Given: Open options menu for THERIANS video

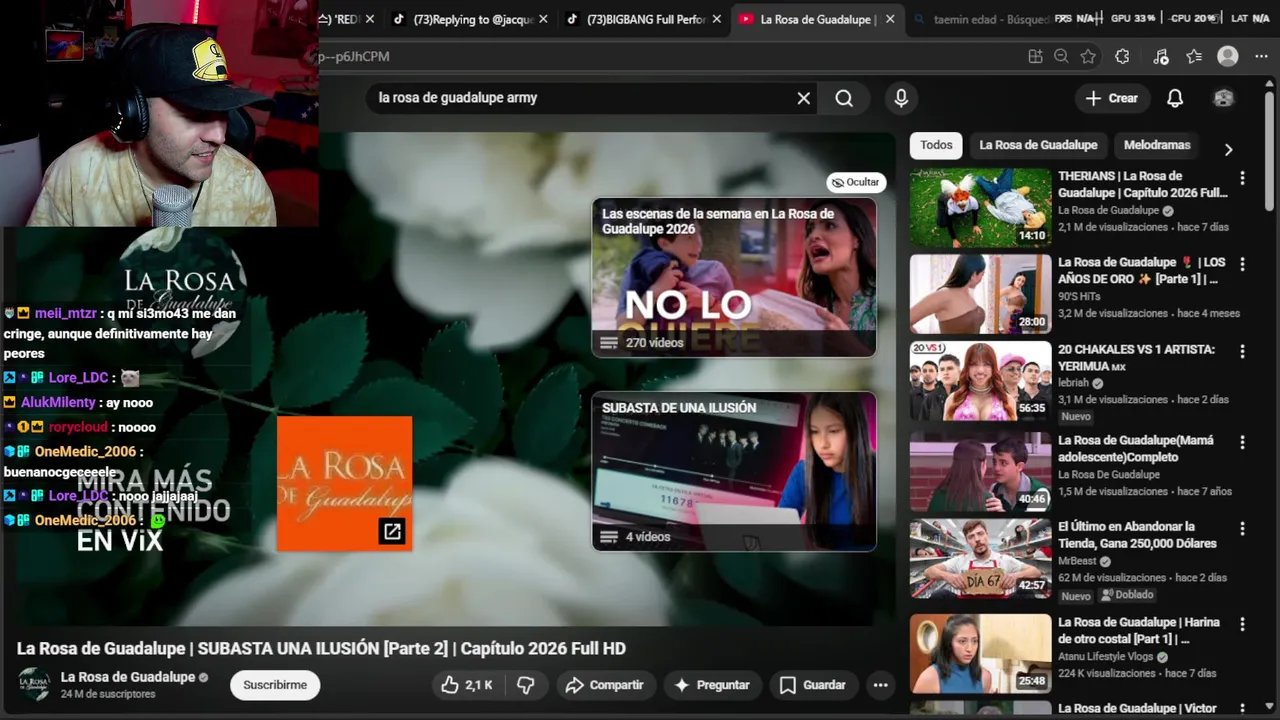Looking at the screenshot, I should pyautogui.click(x=1242, y=178).
